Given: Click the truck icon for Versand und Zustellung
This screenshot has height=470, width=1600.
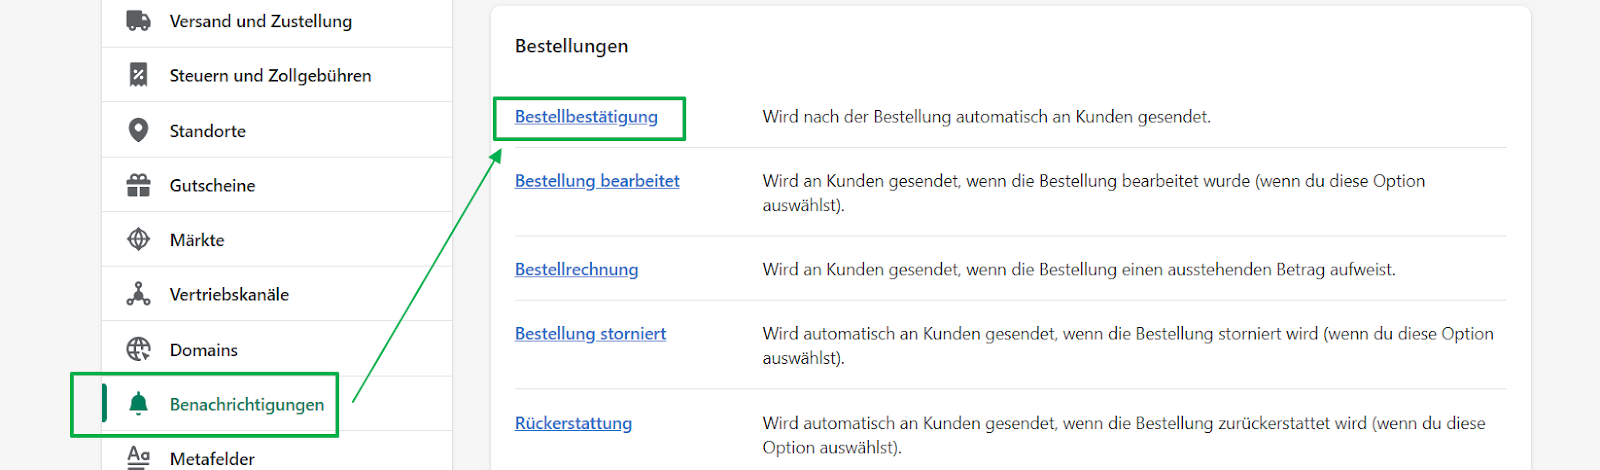Looking at the screenshot, I should click(x=139, y=21).
